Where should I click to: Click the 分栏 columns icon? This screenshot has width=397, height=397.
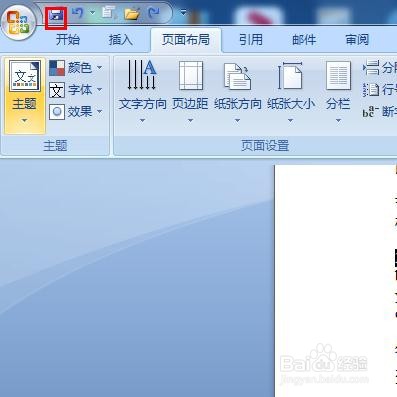(x=338, y=76)
